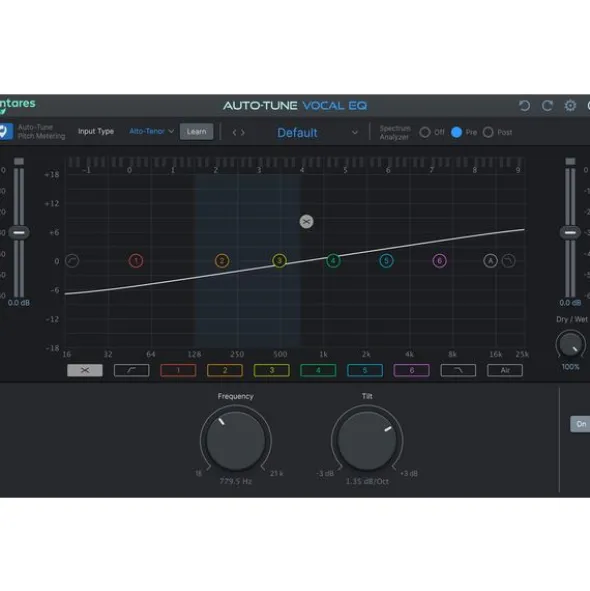Select the high-pass filter node on graph
Screen dimensions: 590x591
point(72,261)
